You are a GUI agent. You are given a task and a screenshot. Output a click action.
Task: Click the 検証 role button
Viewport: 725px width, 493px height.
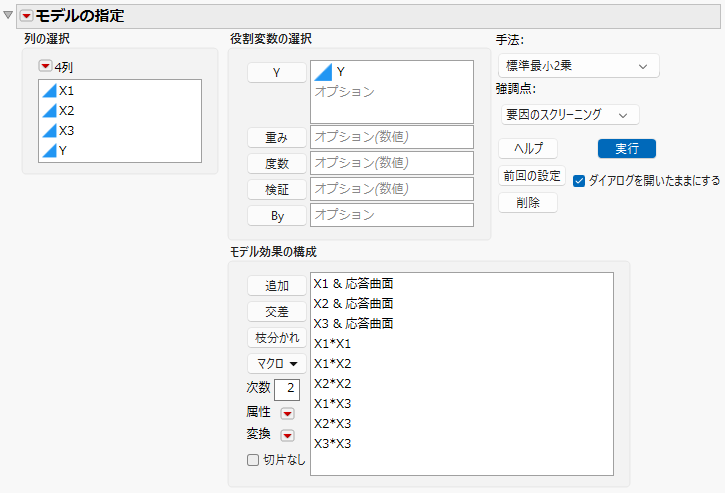276,189
